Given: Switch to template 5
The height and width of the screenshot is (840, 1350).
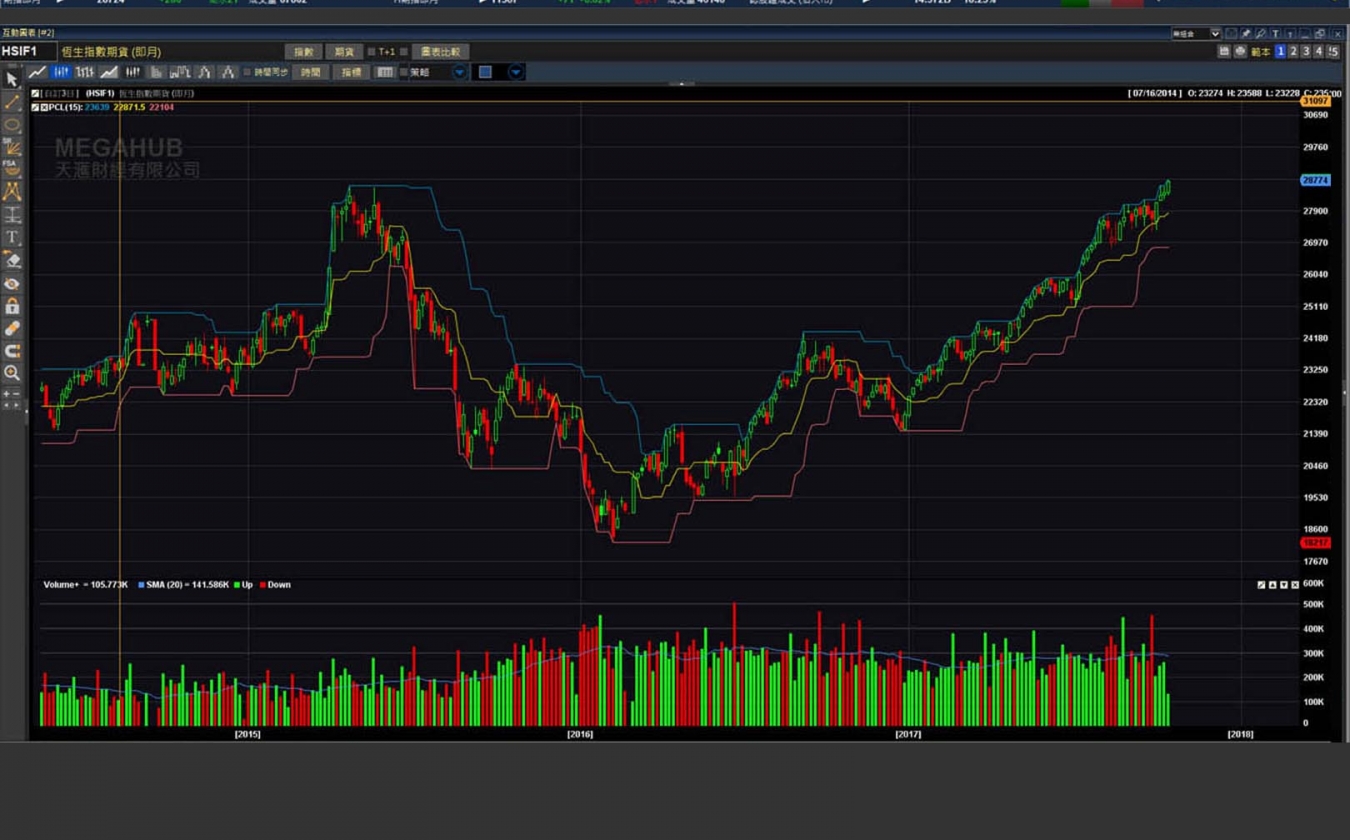Looking at the screenshot, I should (x=1333, y=51).
